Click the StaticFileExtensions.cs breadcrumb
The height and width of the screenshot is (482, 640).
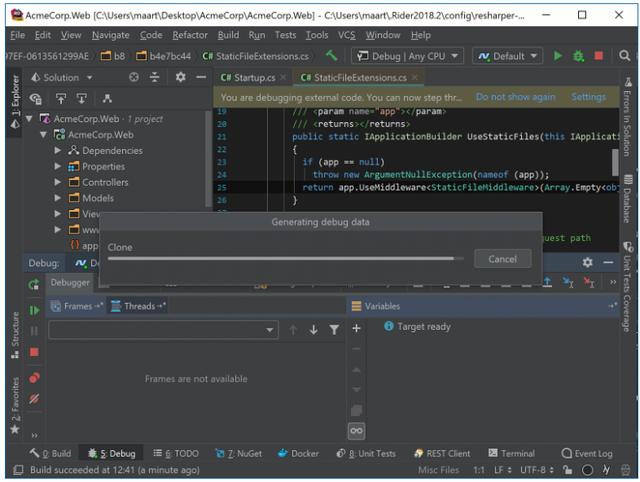click(256, 56)
